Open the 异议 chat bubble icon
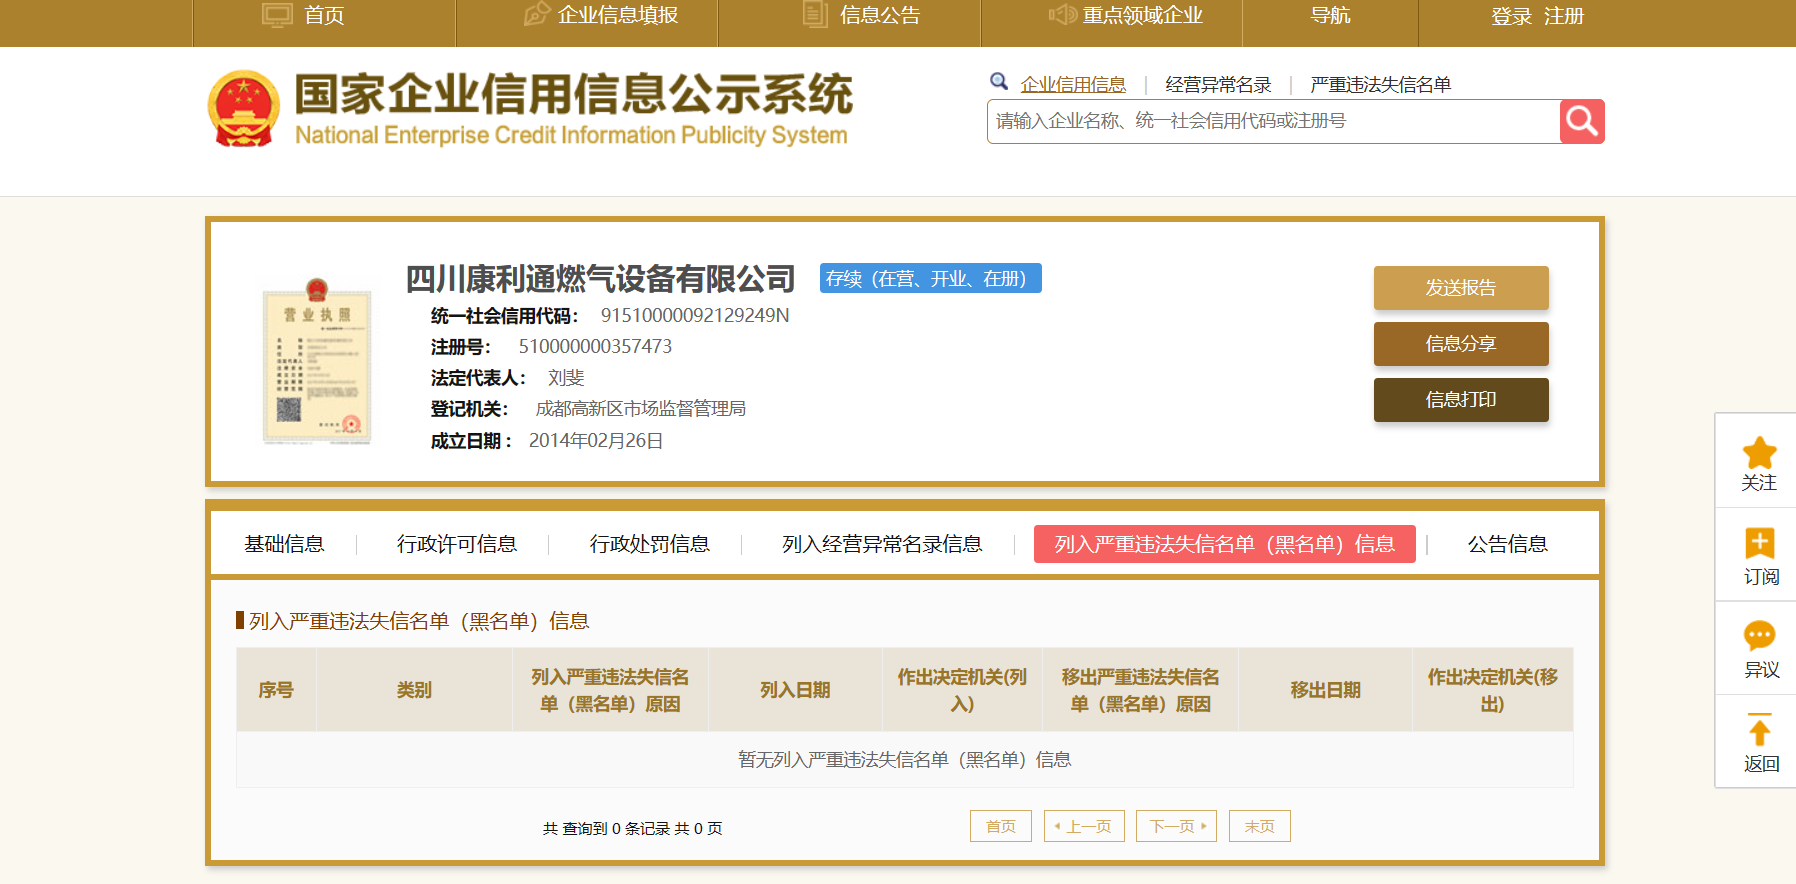 [1759, 635]
